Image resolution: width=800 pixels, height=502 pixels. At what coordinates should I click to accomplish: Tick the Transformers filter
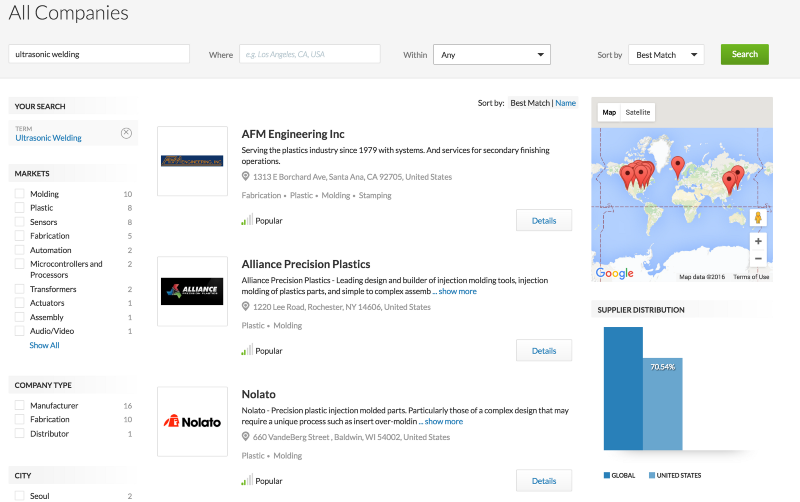pos(19,289)
